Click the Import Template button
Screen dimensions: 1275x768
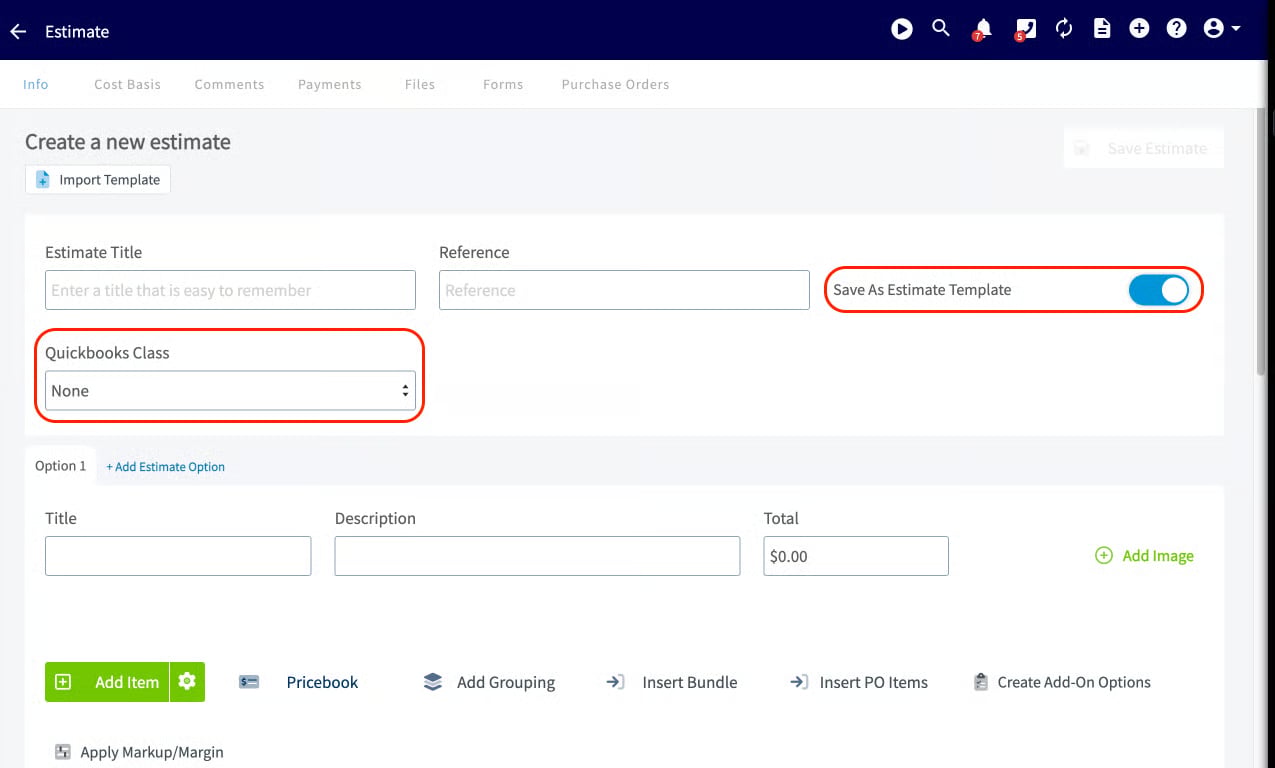click(98, 180)
